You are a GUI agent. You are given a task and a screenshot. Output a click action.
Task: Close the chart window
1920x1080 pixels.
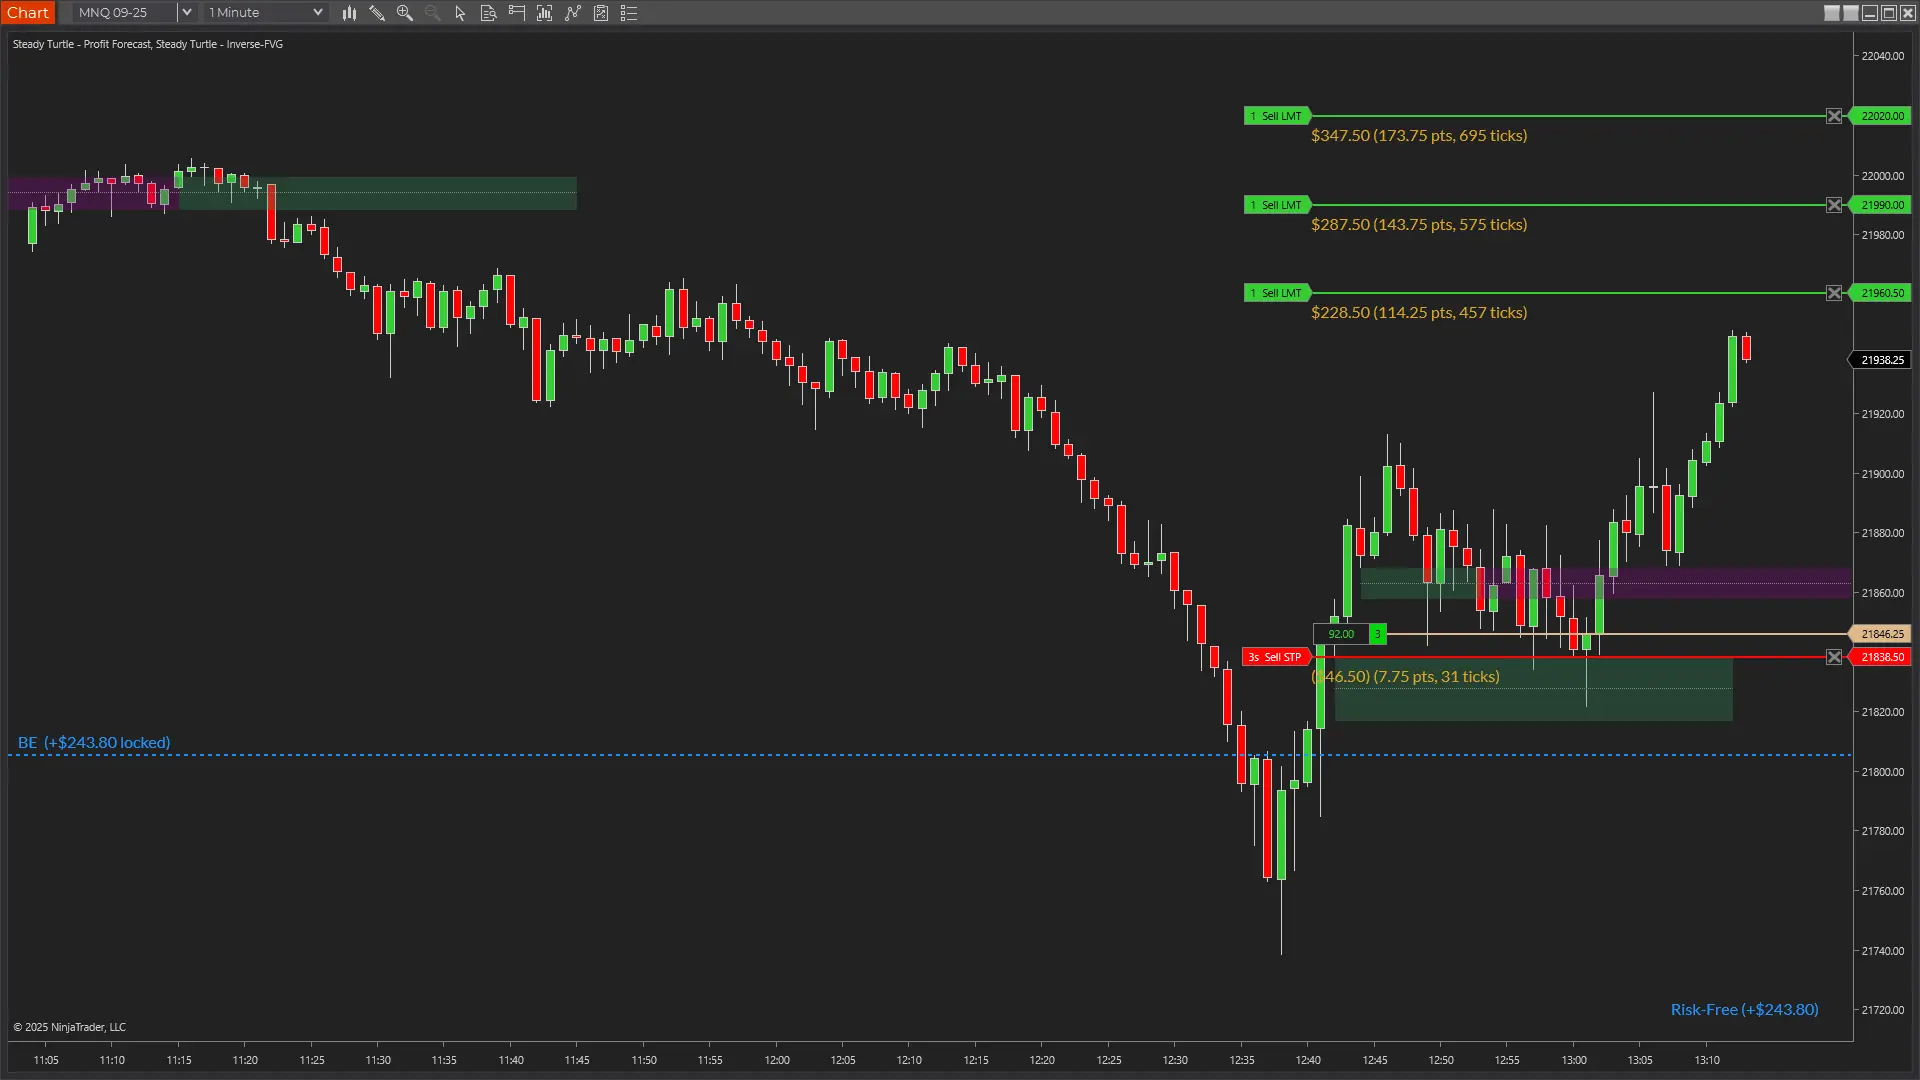coord(1908,13)
